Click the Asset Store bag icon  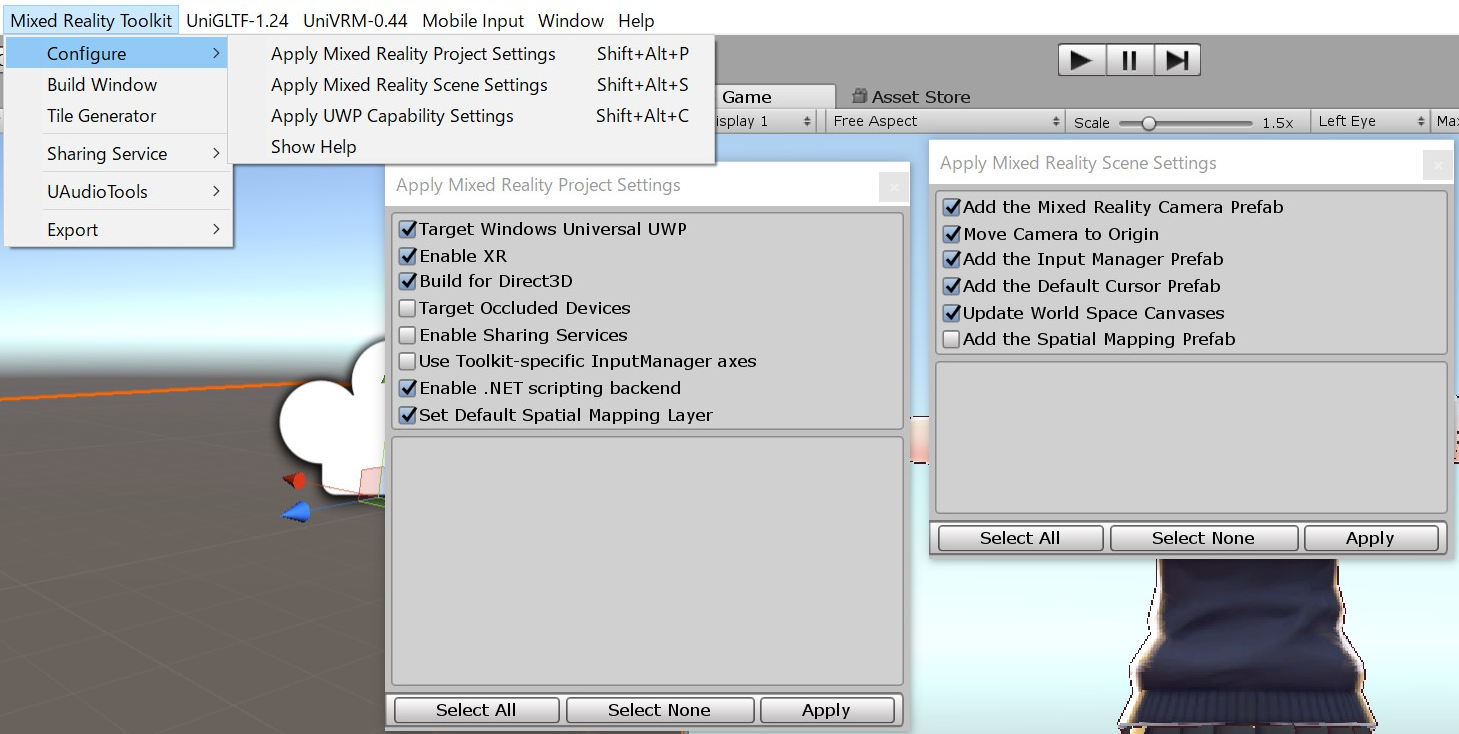[859, 96]
